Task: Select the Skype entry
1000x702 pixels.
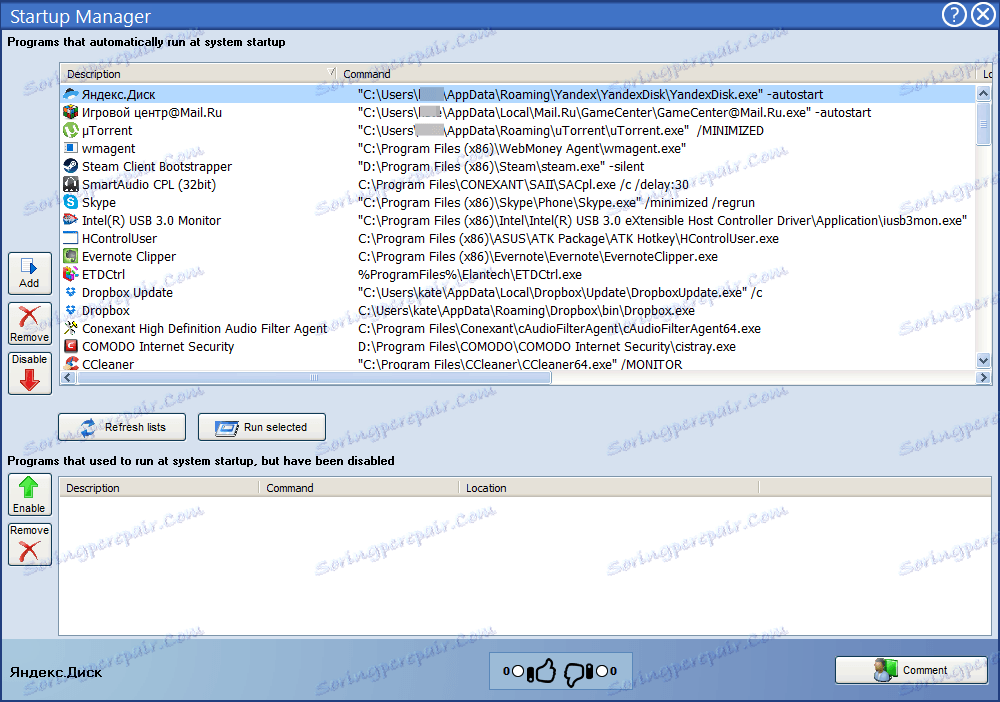Action: [518, 202]
